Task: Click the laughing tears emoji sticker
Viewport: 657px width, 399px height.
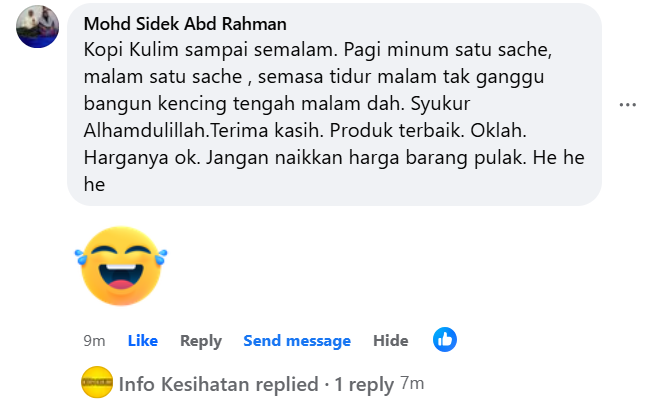Action: pos(121,266)
